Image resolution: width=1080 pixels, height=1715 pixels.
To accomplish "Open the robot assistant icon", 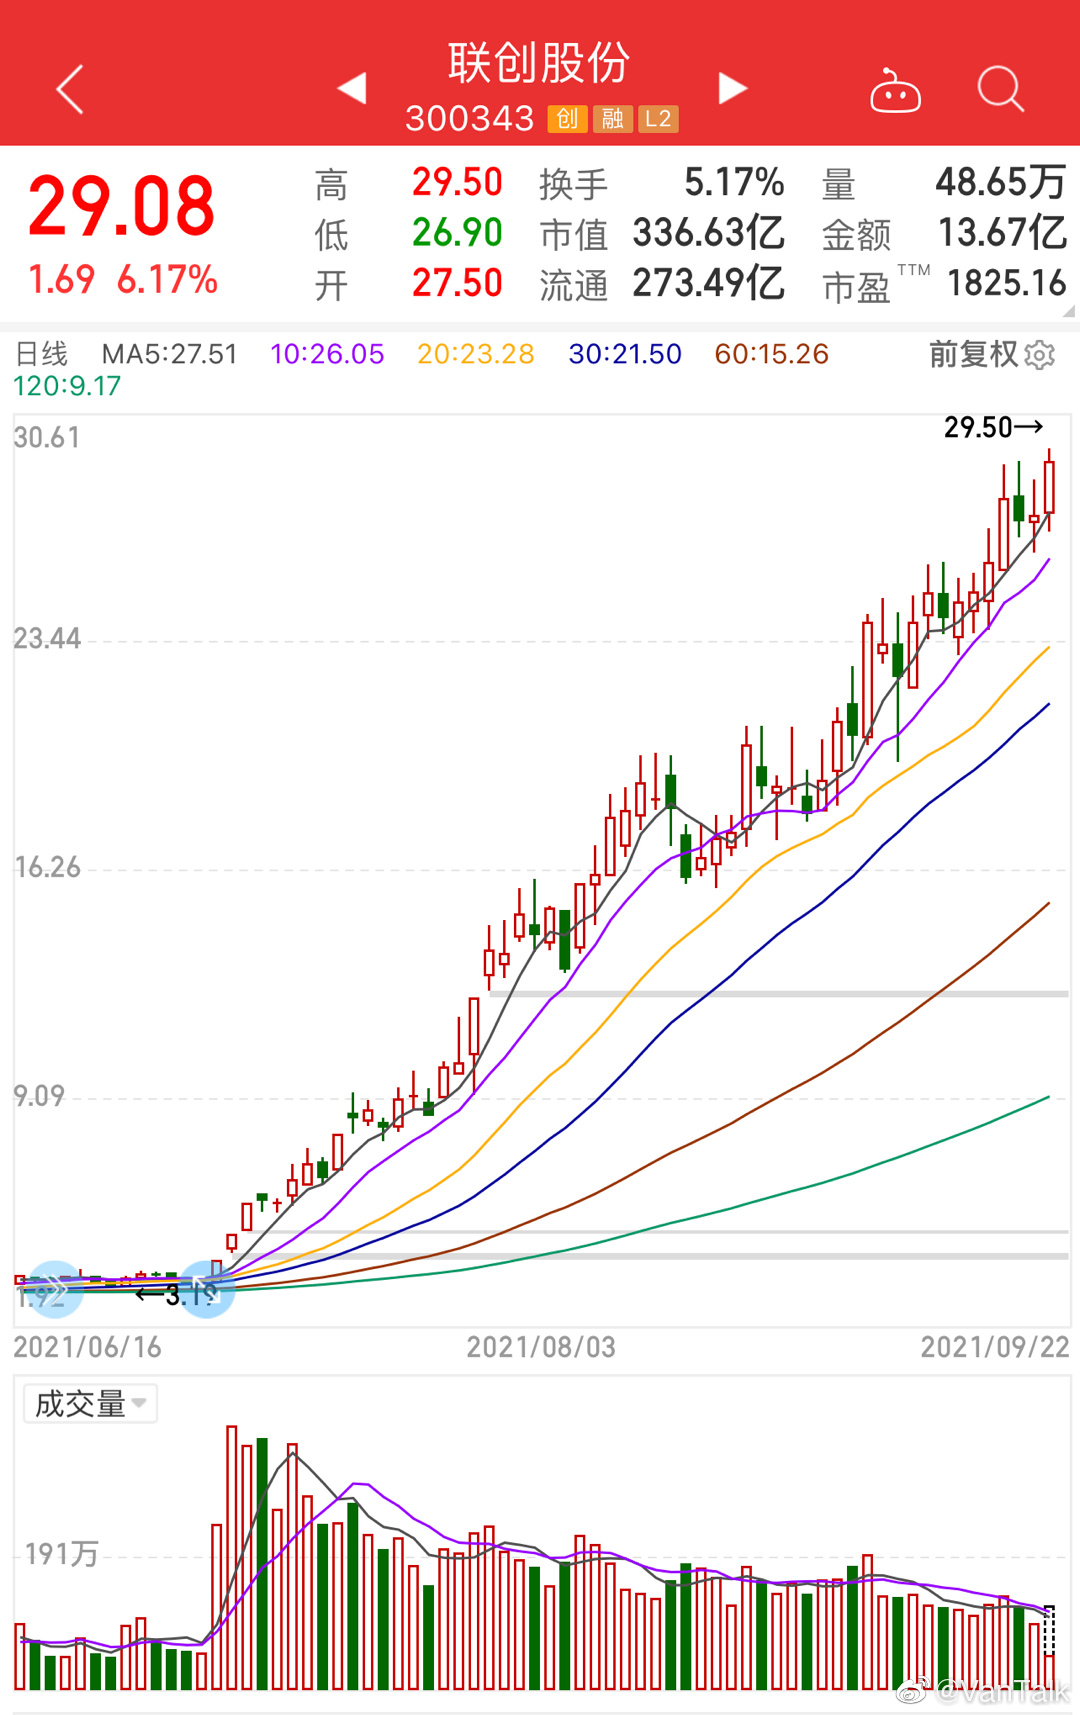I will (x=895, y=91).
